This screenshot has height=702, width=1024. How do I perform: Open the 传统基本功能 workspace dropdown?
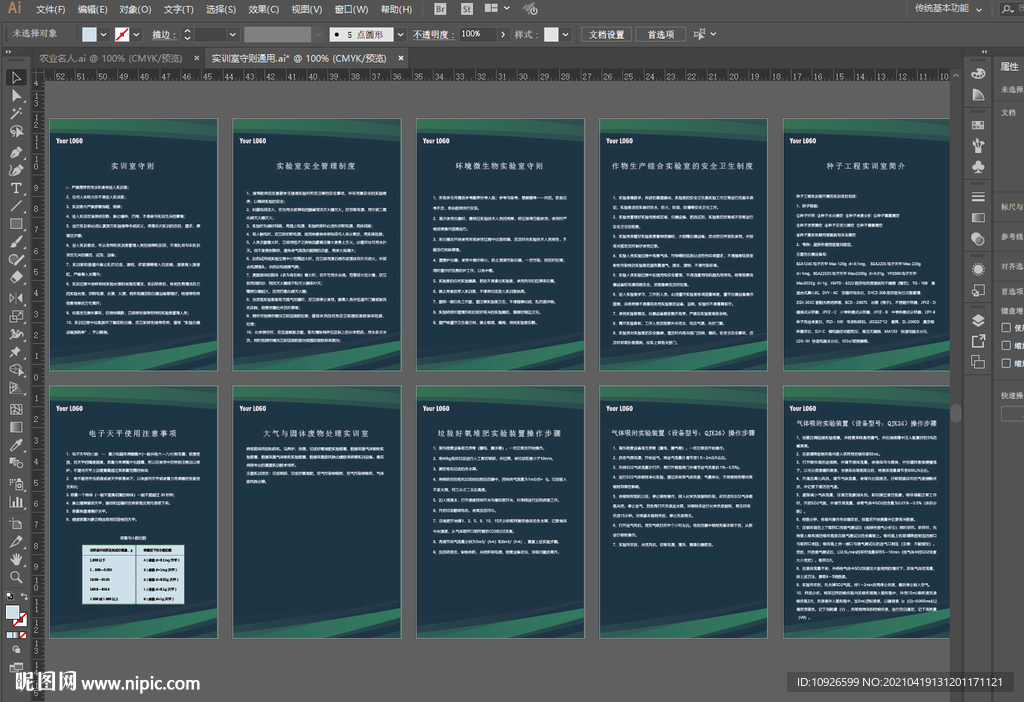pyautogui.click(x=948, y=8)
